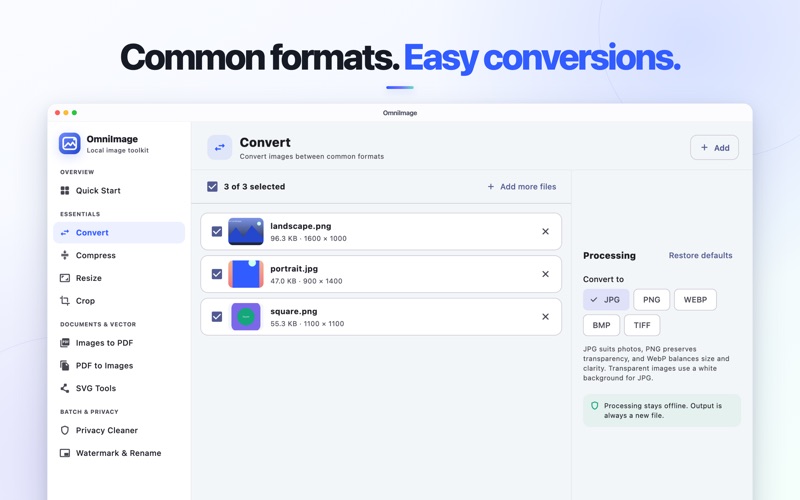Image resolution: width=800 pixels, height=500 pixels.
Task: Click the yellow window minimize button
Action: pos(66,113)
